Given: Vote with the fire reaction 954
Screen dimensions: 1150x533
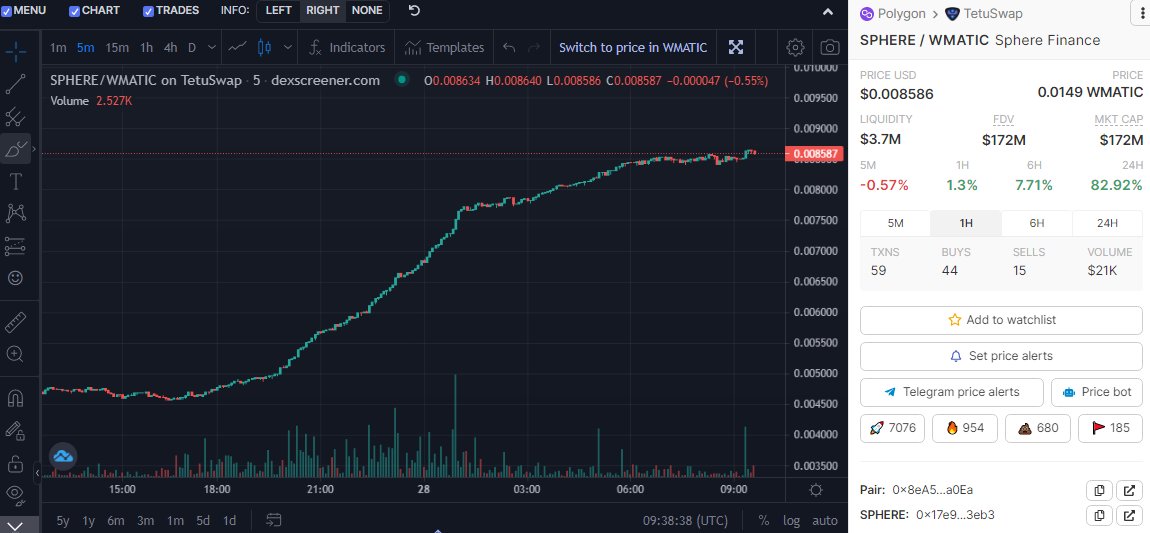Looking at the screenshot, I should (x=965, y=428).
